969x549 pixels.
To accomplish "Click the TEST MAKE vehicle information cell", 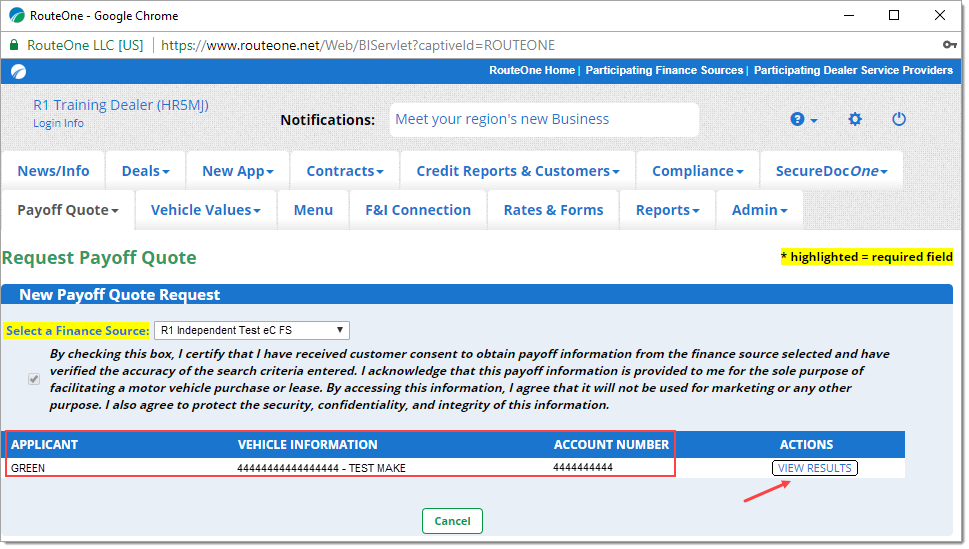I will pos(321,468).
